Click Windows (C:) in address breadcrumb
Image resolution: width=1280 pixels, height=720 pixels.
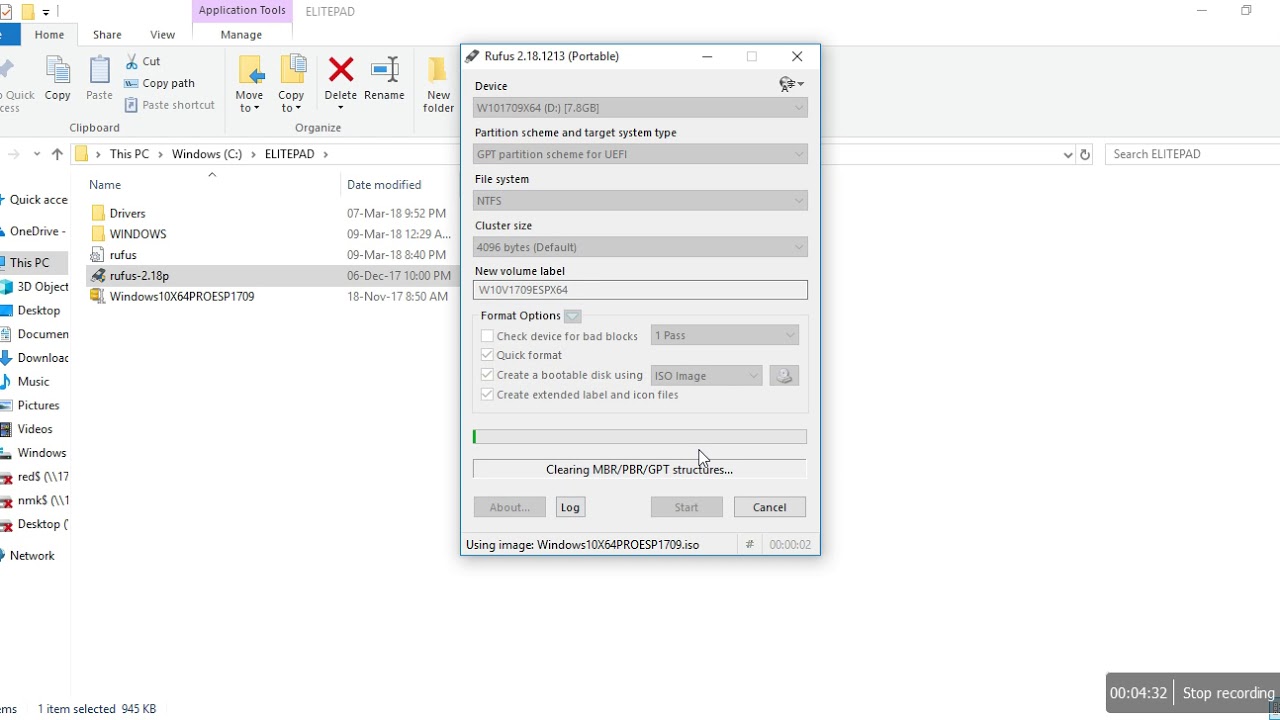207,154
